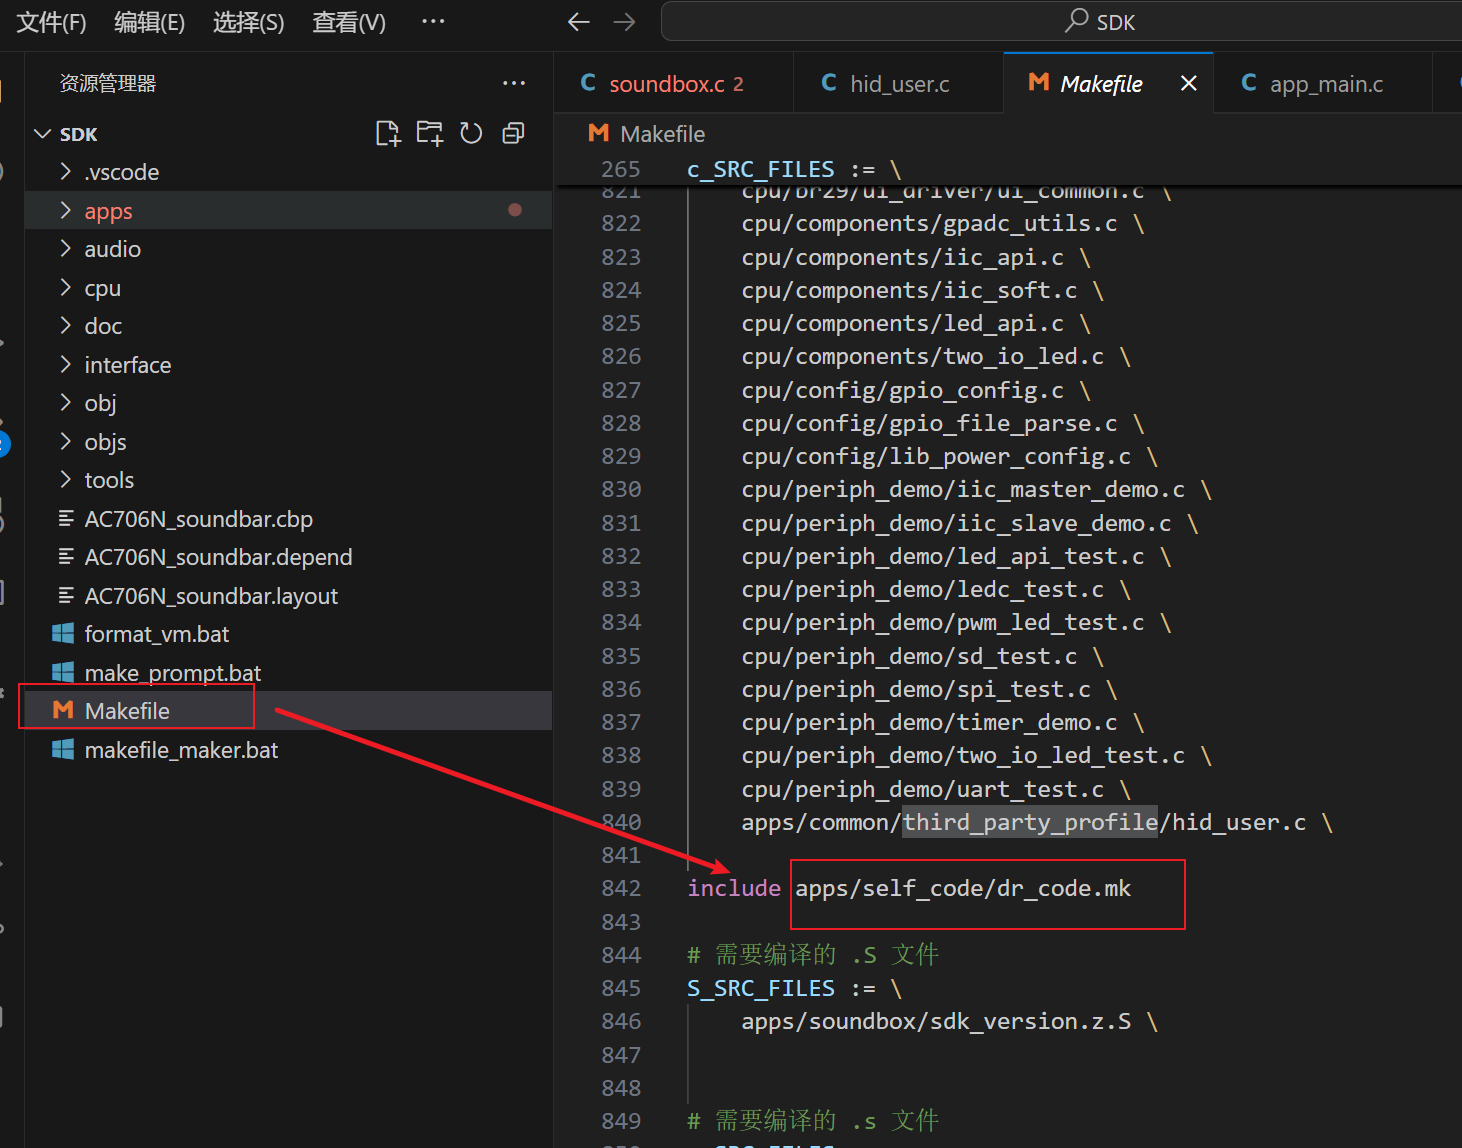Click S_SRC_FILES variable on line 845

(x=761, y=988)
